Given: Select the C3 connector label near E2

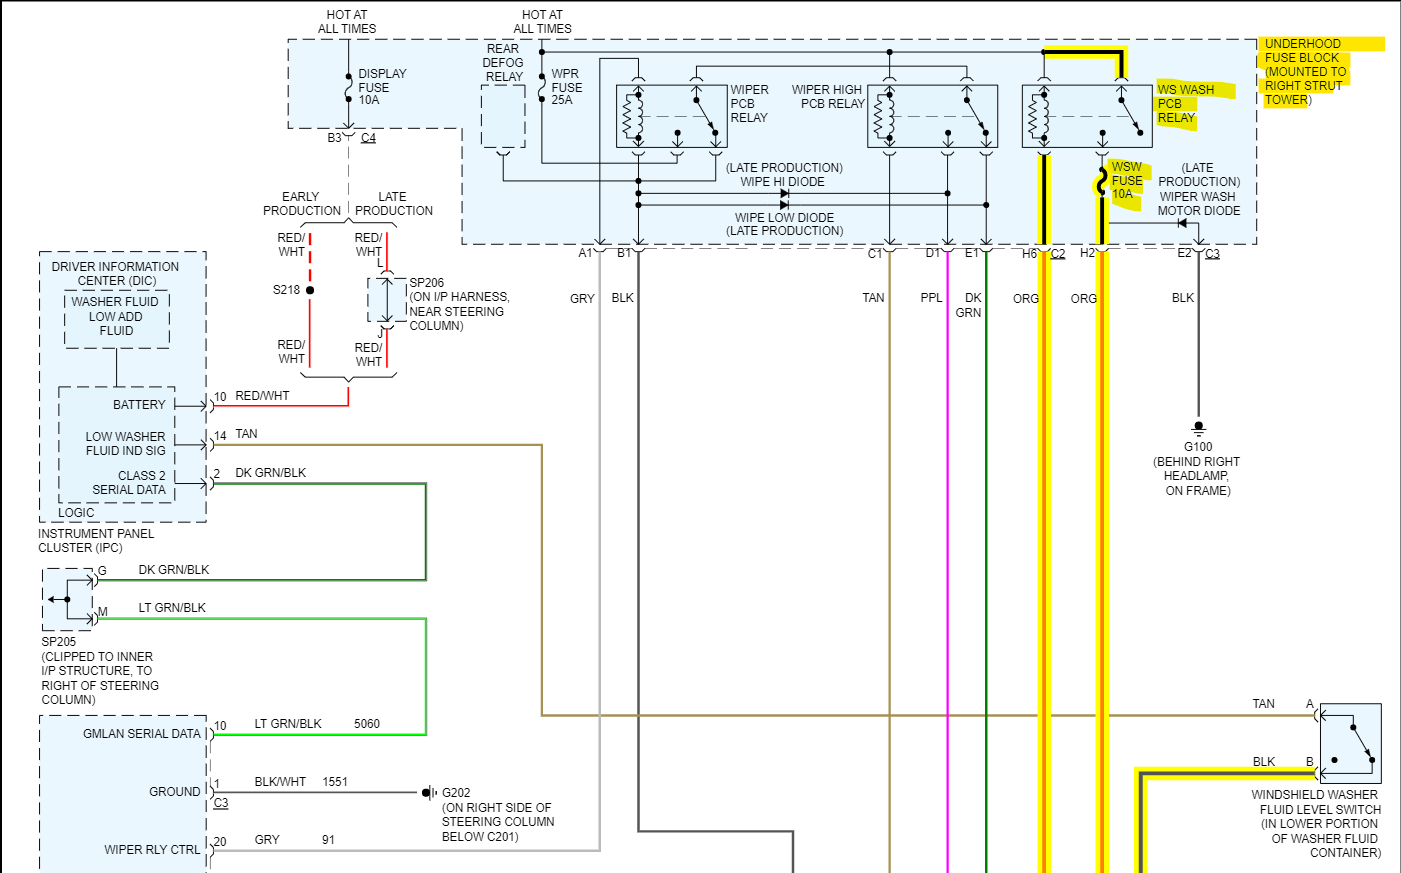Looking at the screenshot, I should pos(1212,254).
